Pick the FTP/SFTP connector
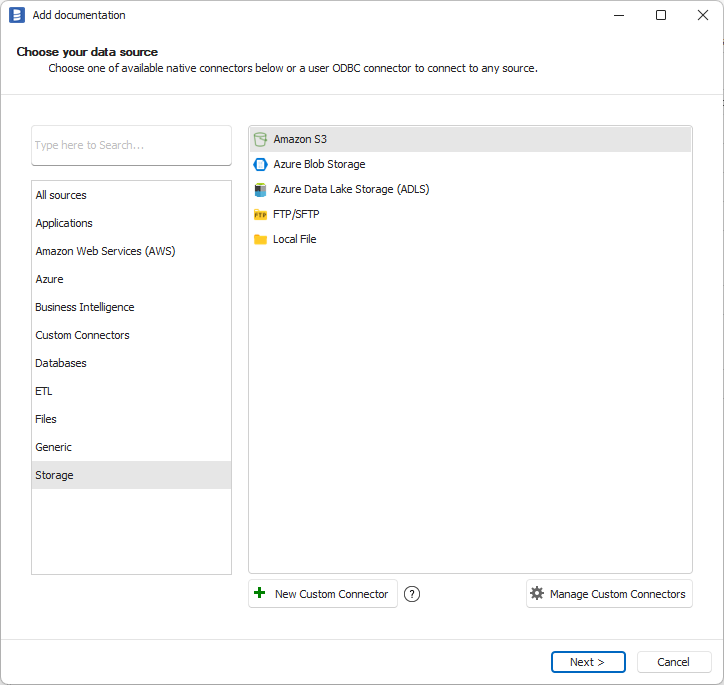Viewport: 724px width, 685px height. pos(470,214)
